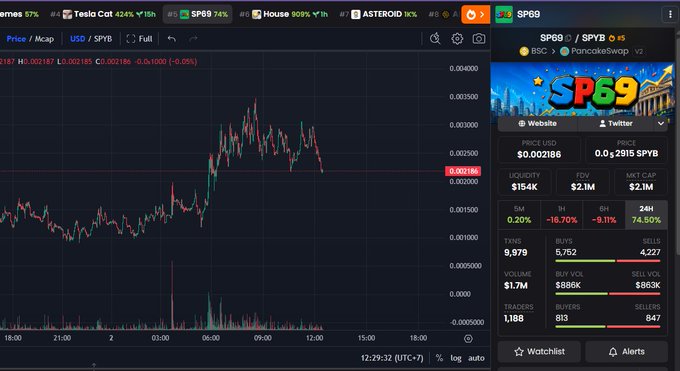680x371 pixels.
Task: Toggle Full screen chart mode
Action: [x=139, y=39]
